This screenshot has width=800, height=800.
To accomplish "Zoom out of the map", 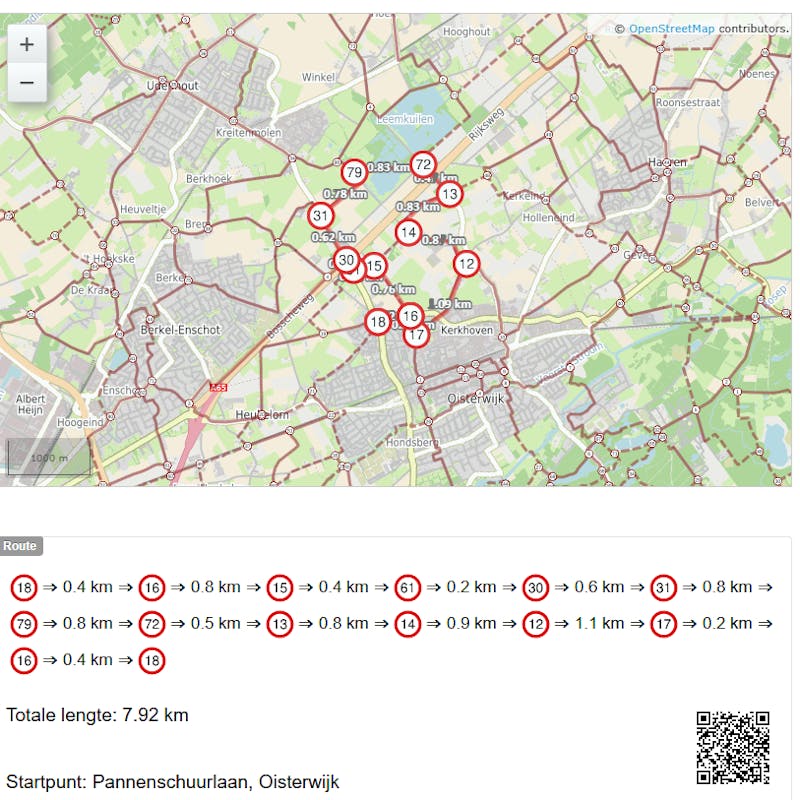I will 27,82.
